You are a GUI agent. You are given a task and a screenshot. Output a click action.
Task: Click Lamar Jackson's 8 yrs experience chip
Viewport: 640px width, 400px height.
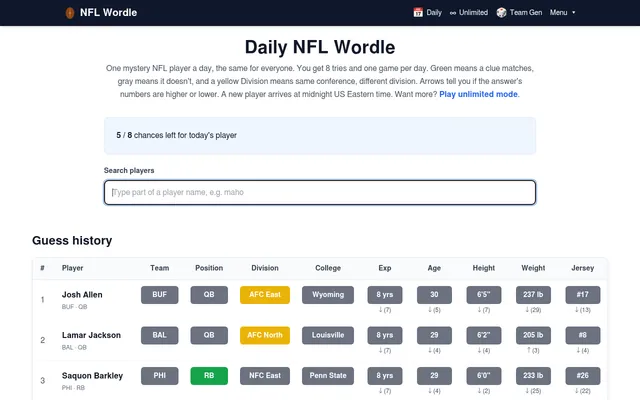pos(384,335)
